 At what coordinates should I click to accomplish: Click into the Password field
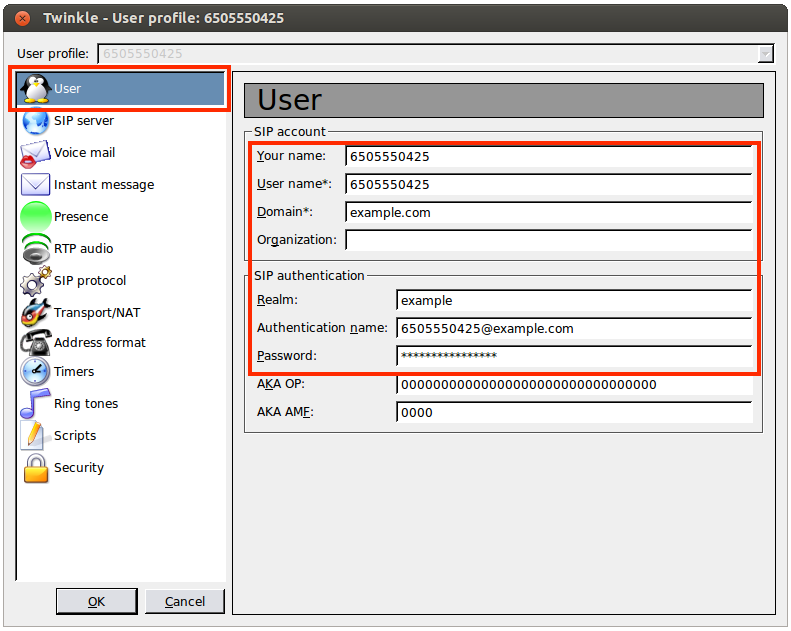[573, 356]
